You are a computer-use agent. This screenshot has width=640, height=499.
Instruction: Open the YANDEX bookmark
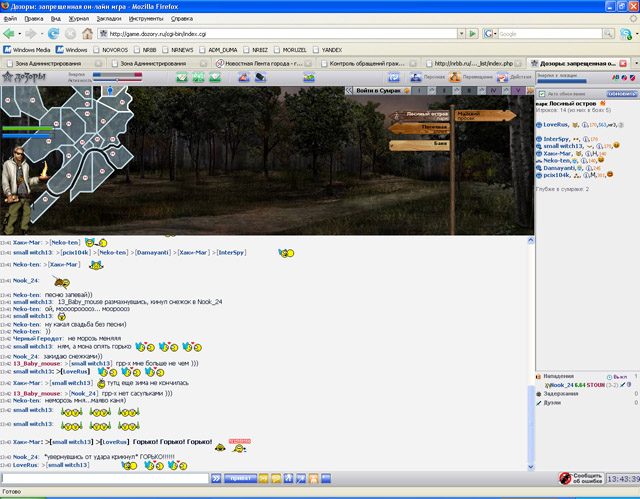pos(327,50)
